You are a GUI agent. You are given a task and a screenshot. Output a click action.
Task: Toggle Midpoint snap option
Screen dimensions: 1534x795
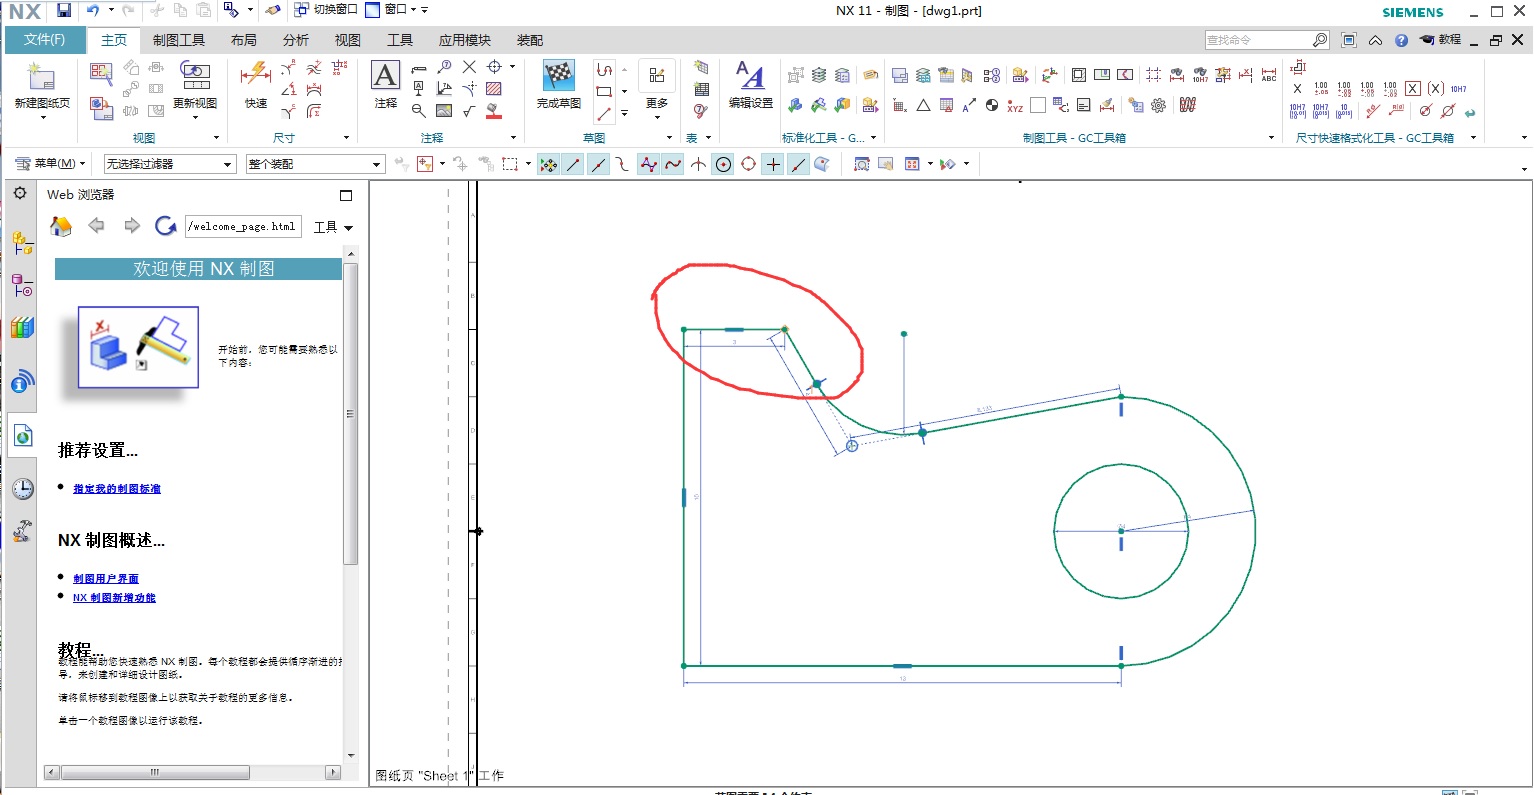[598, 164]
